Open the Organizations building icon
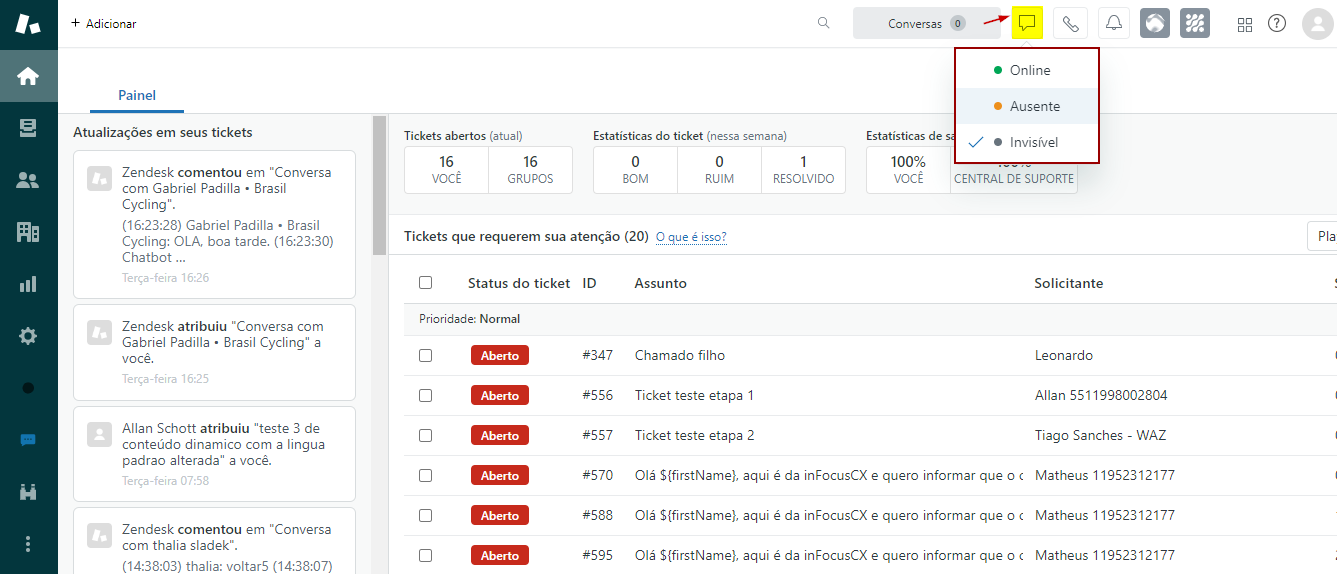This screenshot has height=574, width=1337. pos(28,233)
